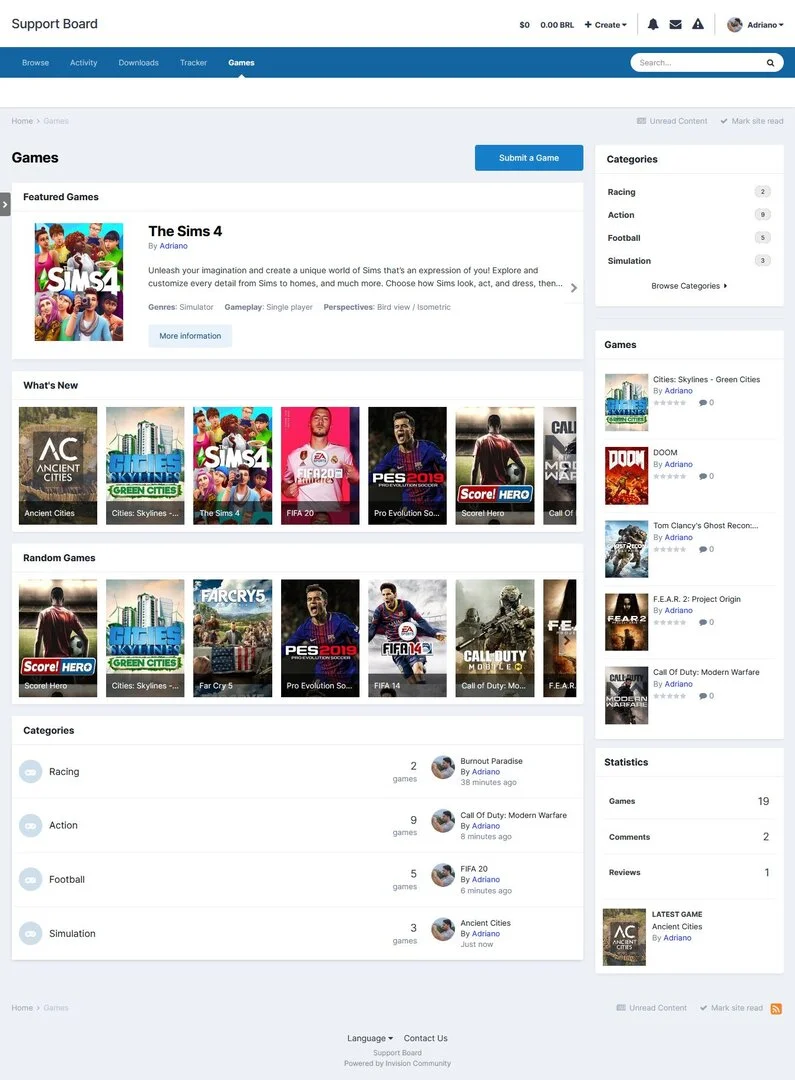
Task: Open the notifications bell icon
Action: coord(653,24)
